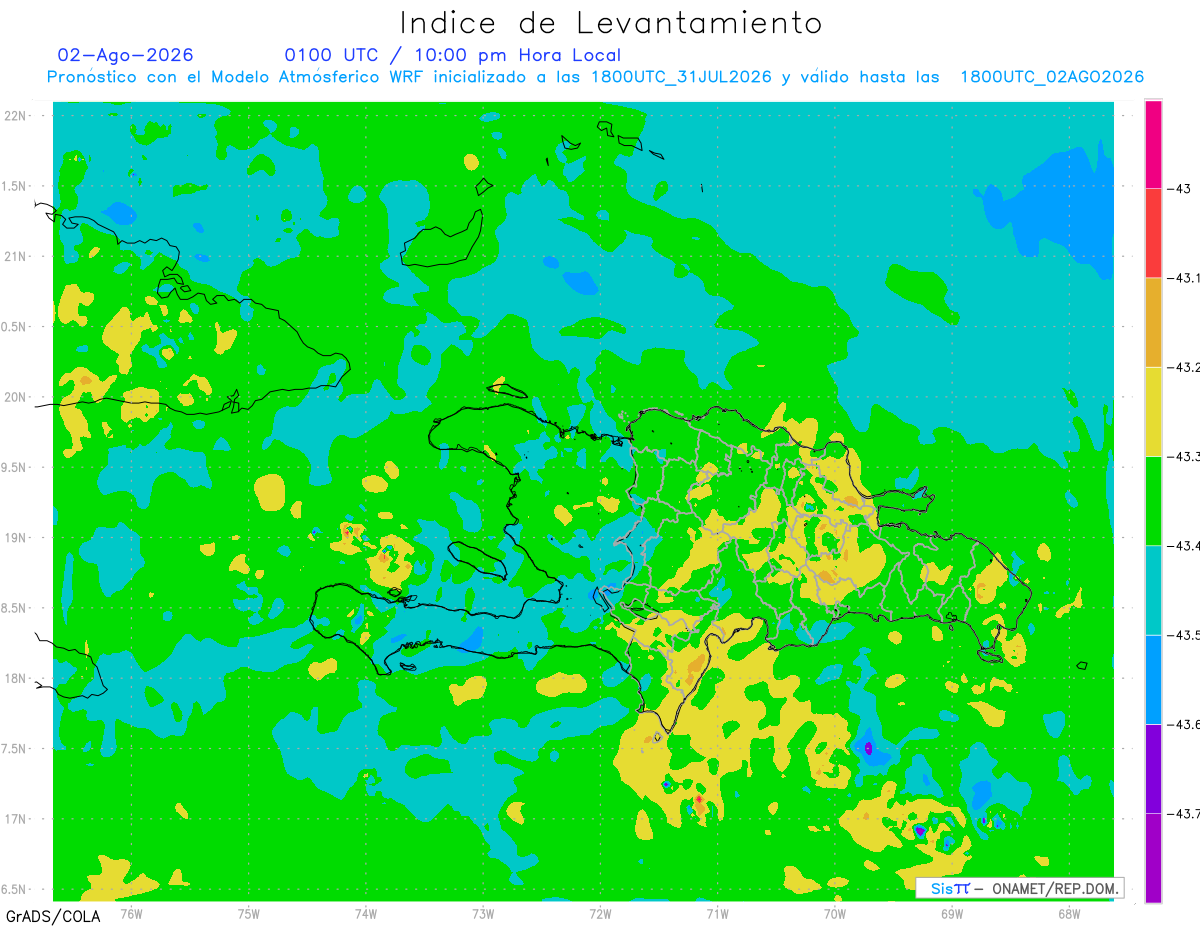The width and height of the screenshot is (1200, 927).
Task: Click the legend value '-43.3'
Action: [x=1183, y=456]
